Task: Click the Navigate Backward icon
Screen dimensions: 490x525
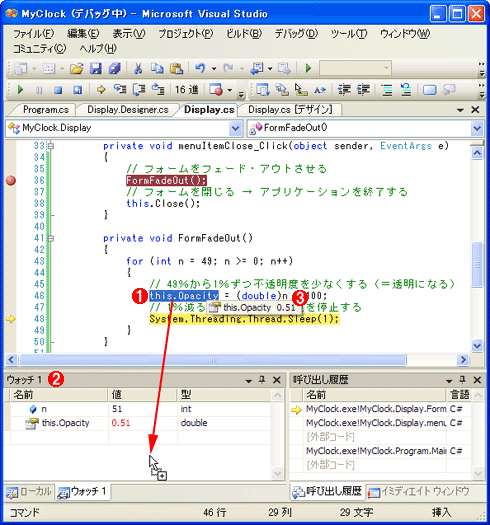Action: point(257,69)
